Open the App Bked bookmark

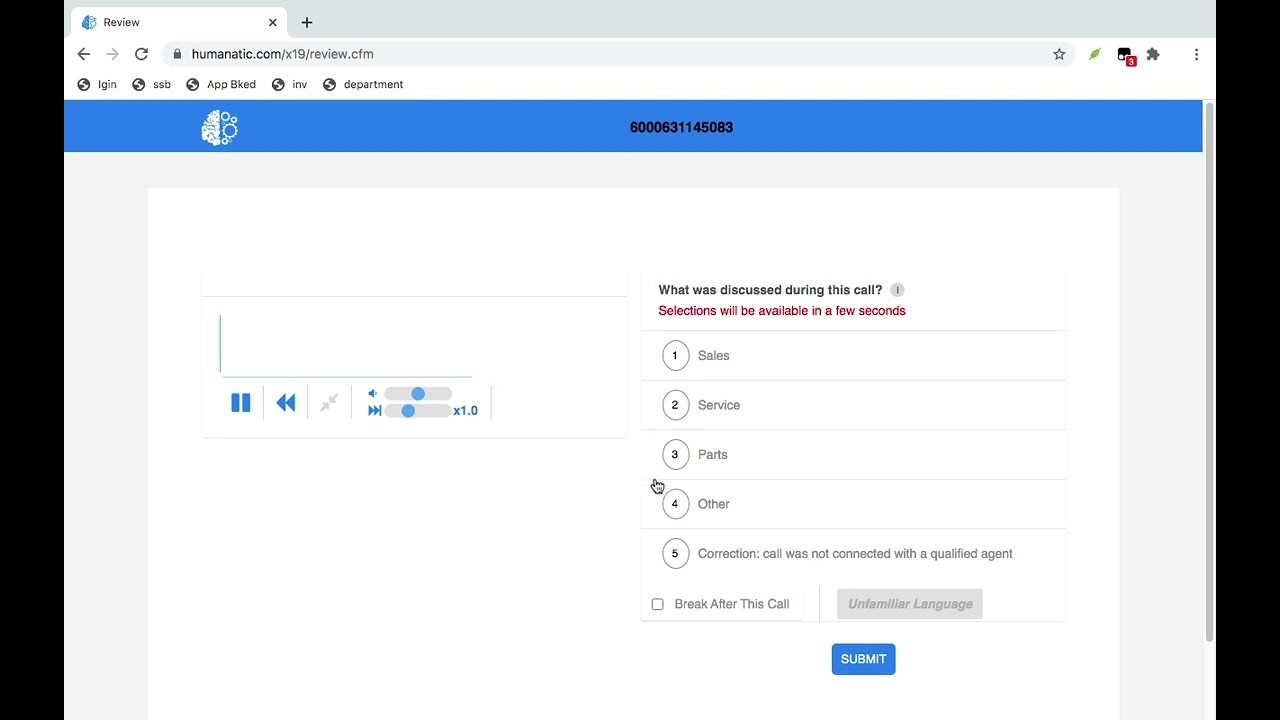221,85
